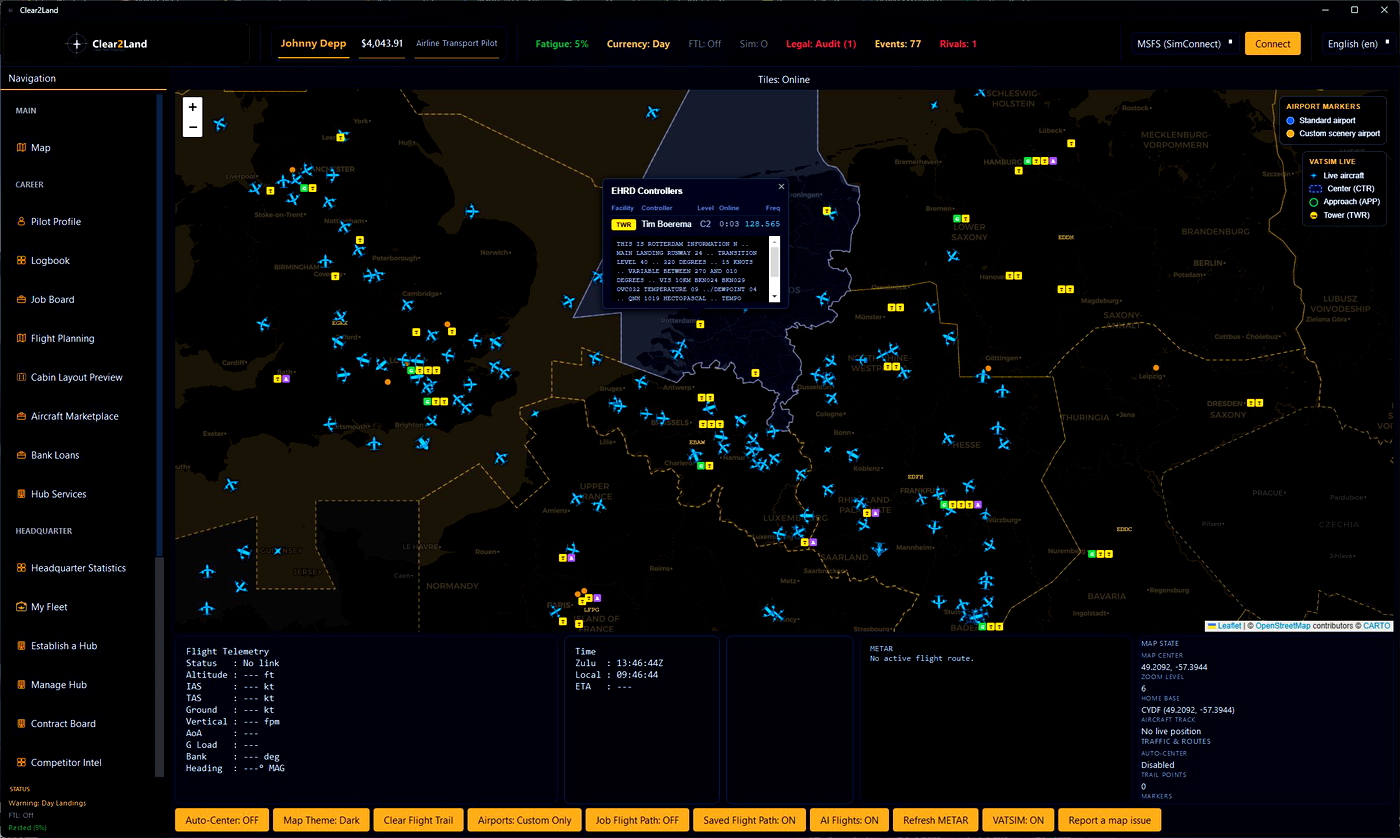
Task: Open Manage Hub page
Action: (x=51, y=686)
